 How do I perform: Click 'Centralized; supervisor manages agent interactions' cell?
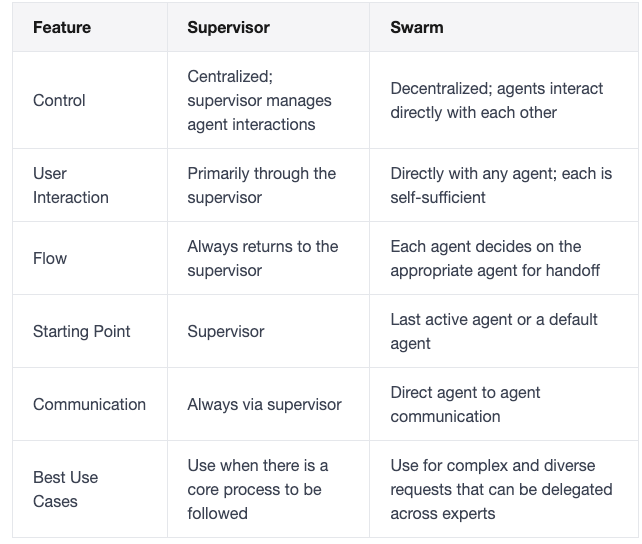(x=259, y=100)
